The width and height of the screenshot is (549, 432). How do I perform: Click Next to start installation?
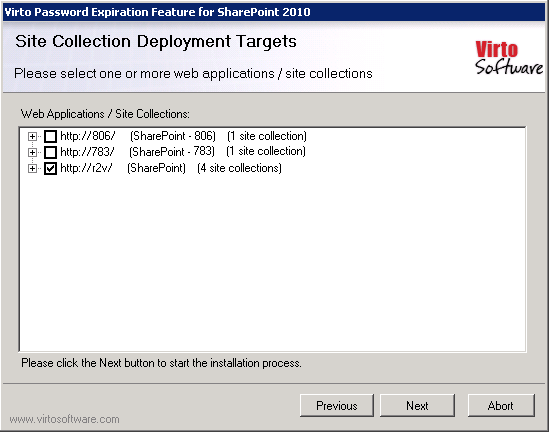[417, 405]
